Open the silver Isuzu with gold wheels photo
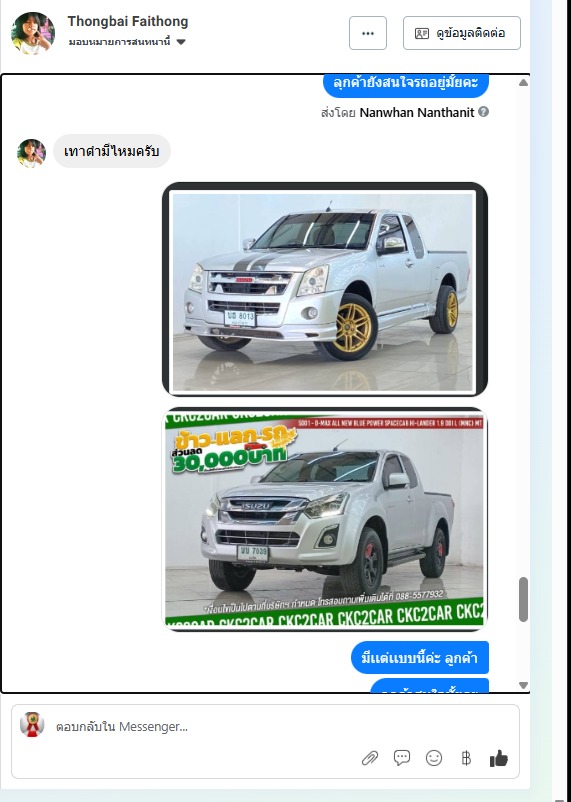The width and height of the screenshot is (571, 802). pyautogui.click(x=324, y=289)
